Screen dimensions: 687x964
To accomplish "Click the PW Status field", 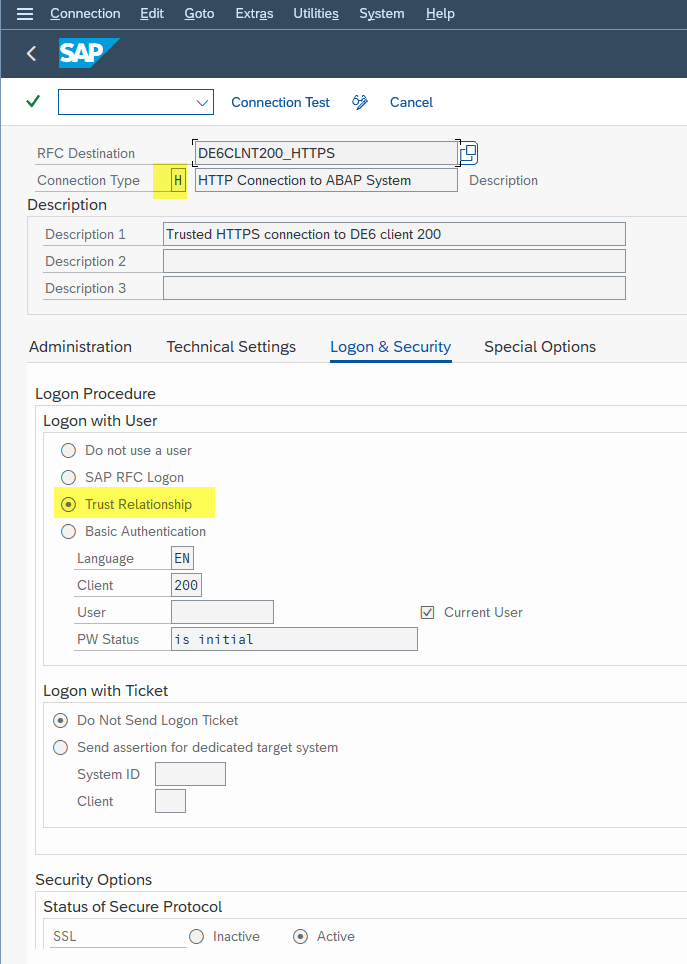I will (294, 639).
